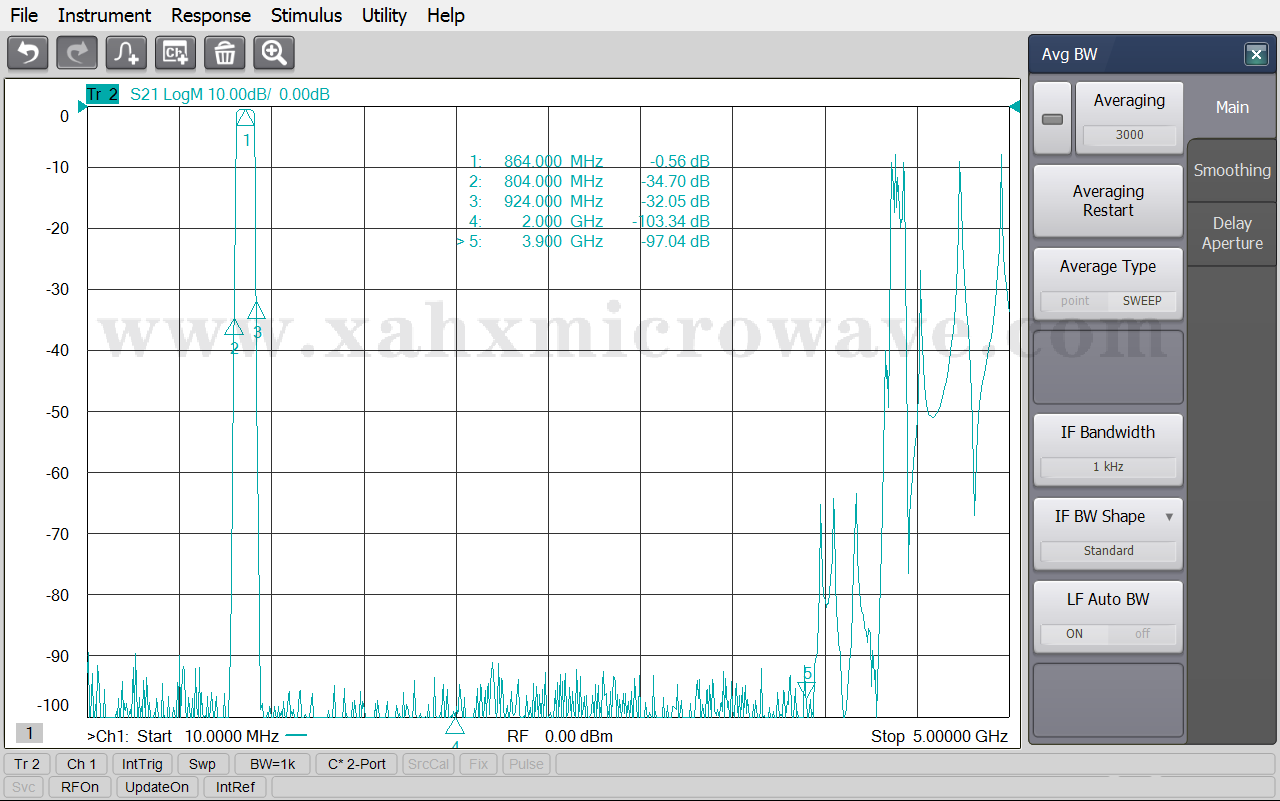Click marker 3 readout 924.000 MHz
This screenshot has width=1280, height=801.
(x=554, y=201)
